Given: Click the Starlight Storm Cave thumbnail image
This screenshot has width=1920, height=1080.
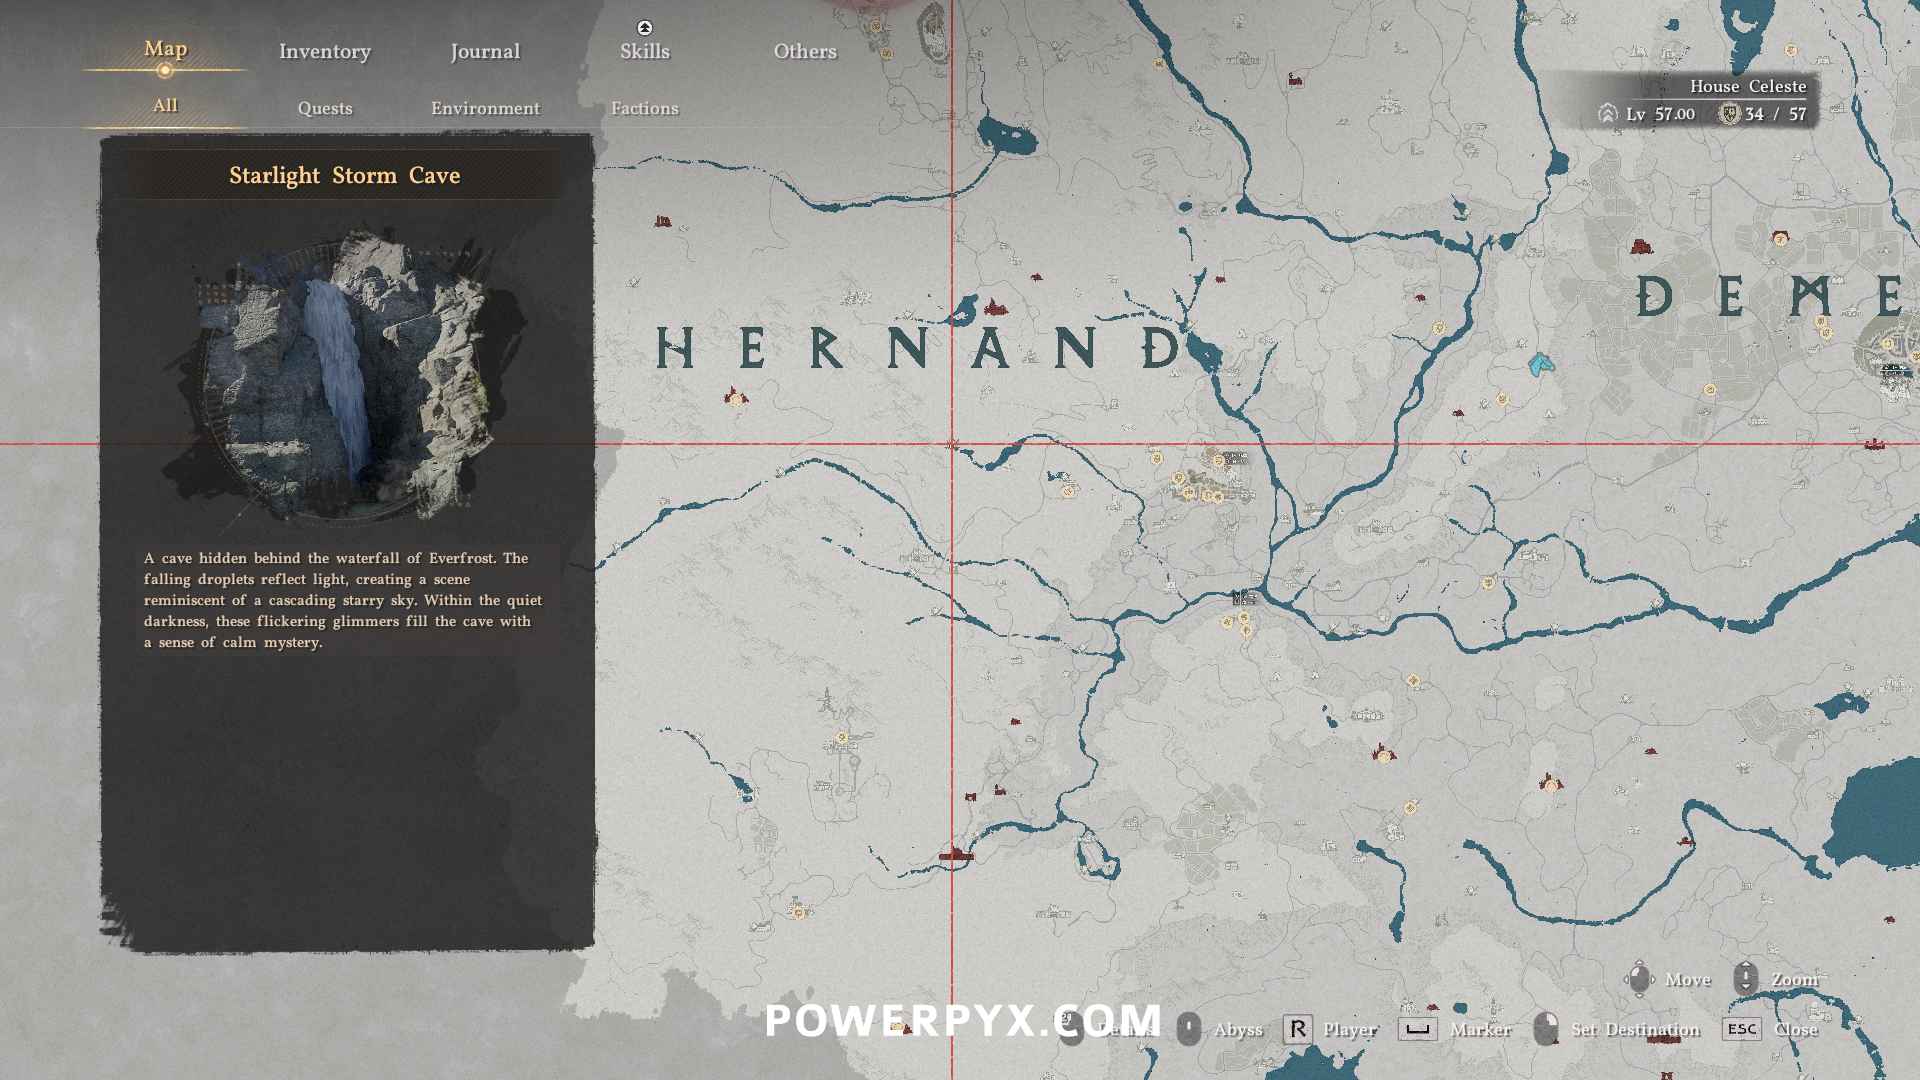Looking at the screenshot, I should point(346,378).
